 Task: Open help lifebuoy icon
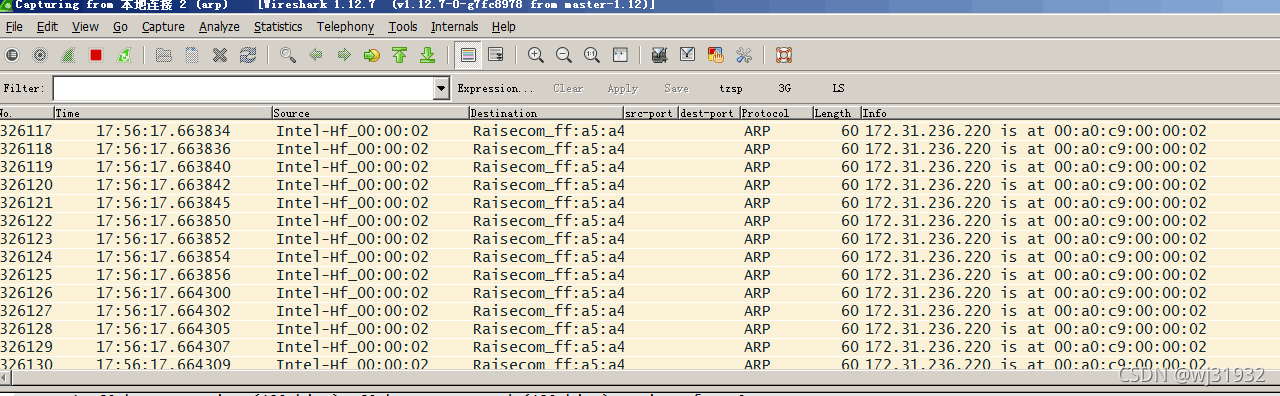tap(783, 55)
